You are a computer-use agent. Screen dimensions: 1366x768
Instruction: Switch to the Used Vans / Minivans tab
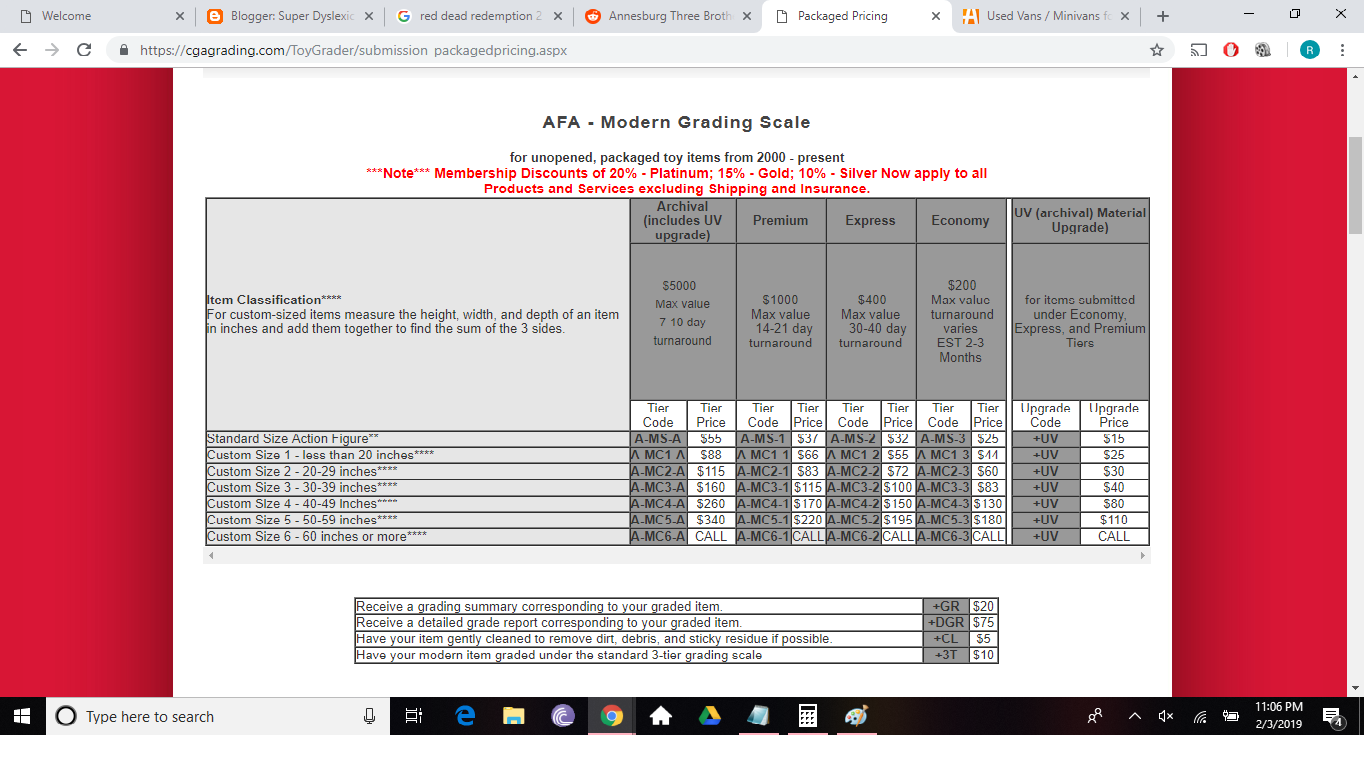point(1045,16)
